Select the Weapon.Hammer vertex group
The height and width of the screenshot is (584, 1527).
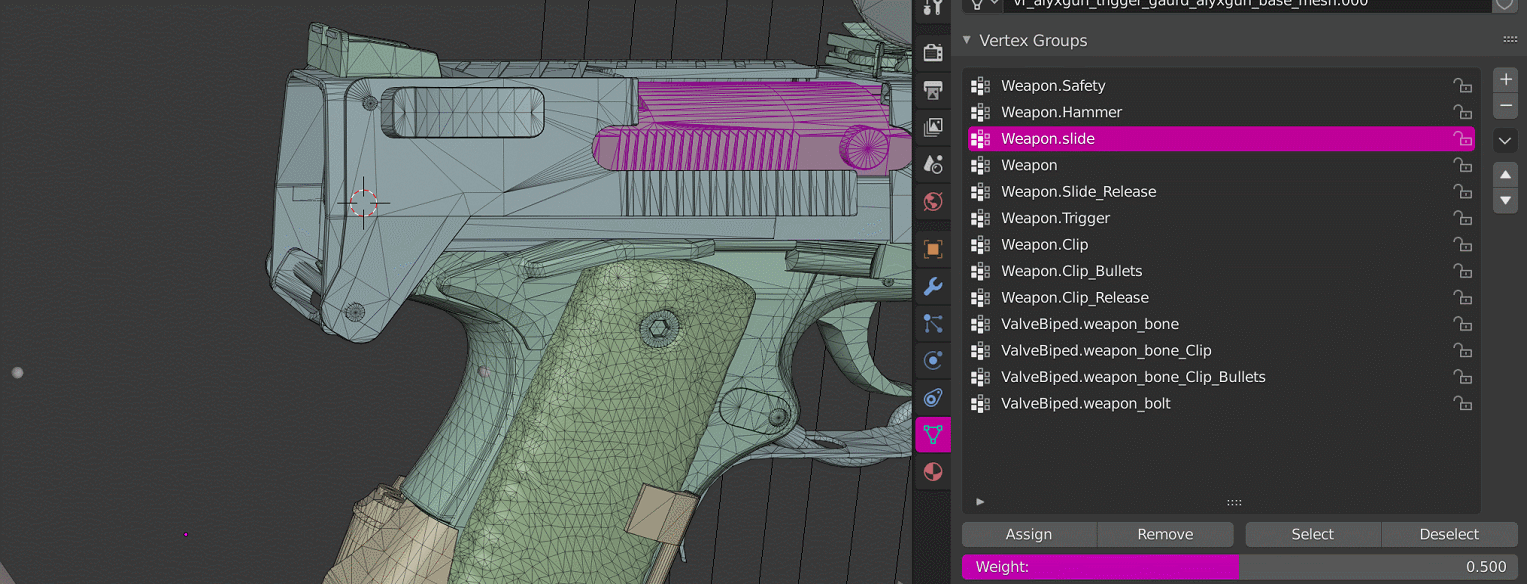(1221, 112)
